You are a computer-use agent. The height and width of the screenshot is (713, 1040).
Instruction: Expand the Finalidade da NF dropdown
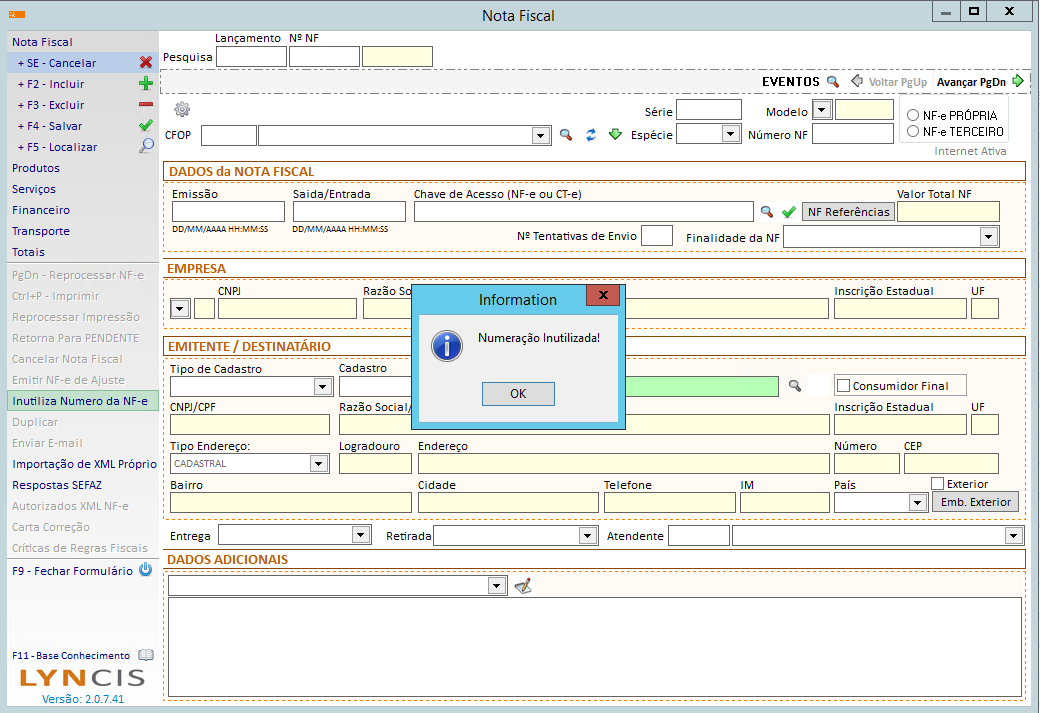989,237
